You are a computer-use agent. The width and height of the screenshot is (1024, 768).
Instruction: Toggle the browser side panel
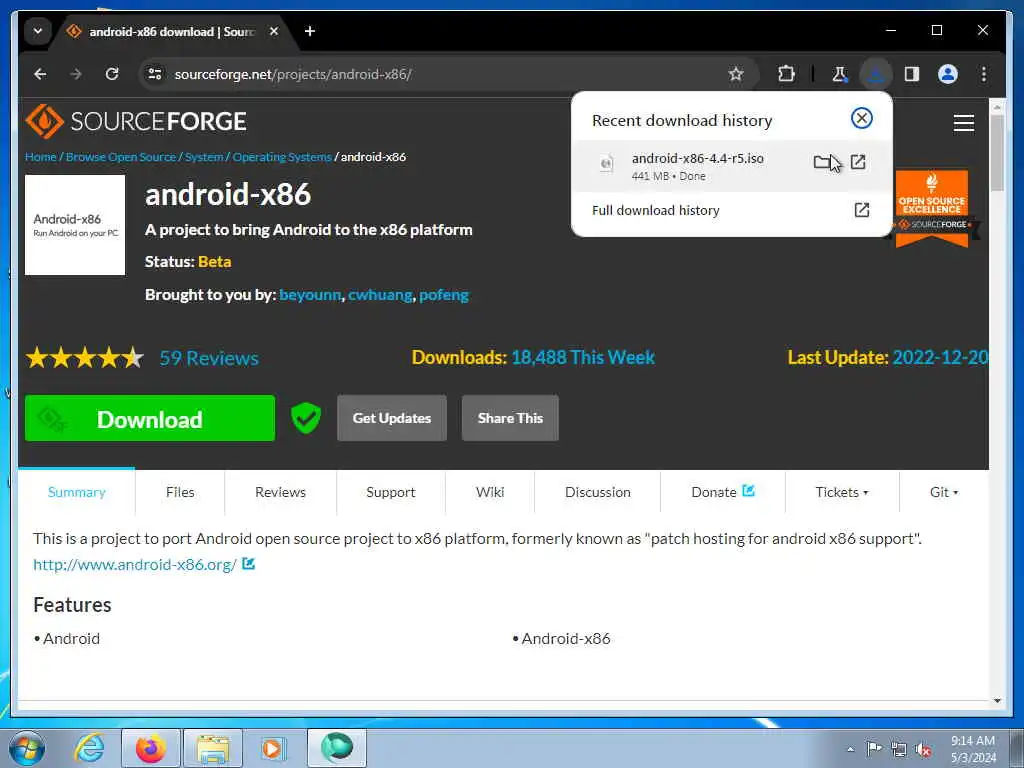click(x=912, y=74)
